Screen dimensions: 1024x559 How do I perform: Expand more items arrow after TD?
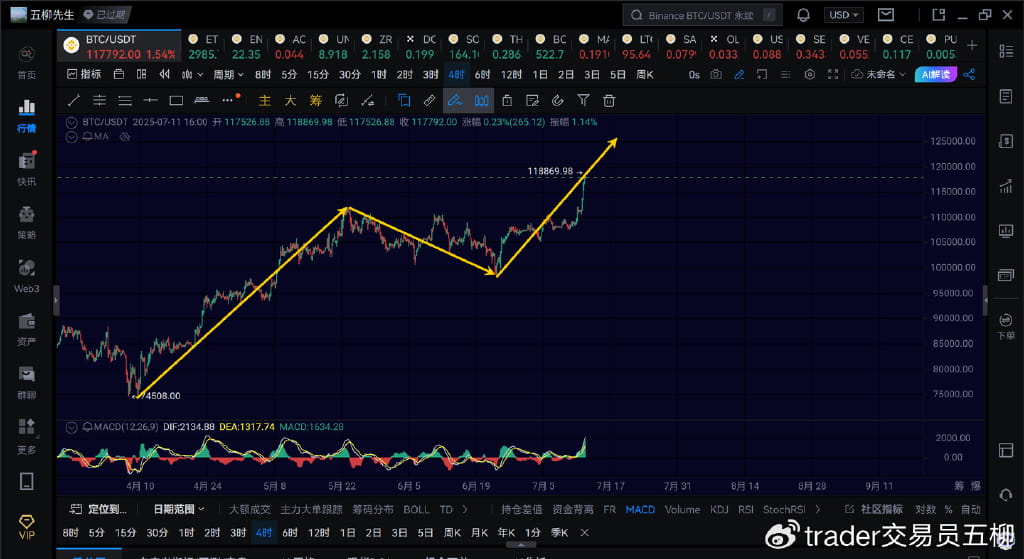coord(465,509)
